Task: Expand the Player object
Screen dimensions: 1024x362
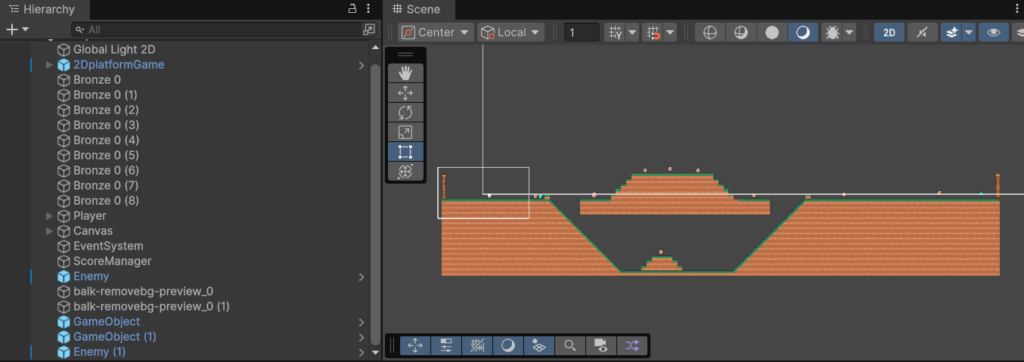Action: point(49,216)
